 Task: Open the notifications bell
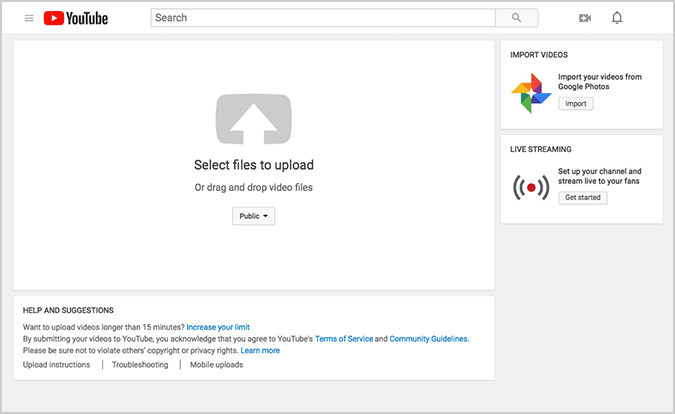(x=617, y=18)
